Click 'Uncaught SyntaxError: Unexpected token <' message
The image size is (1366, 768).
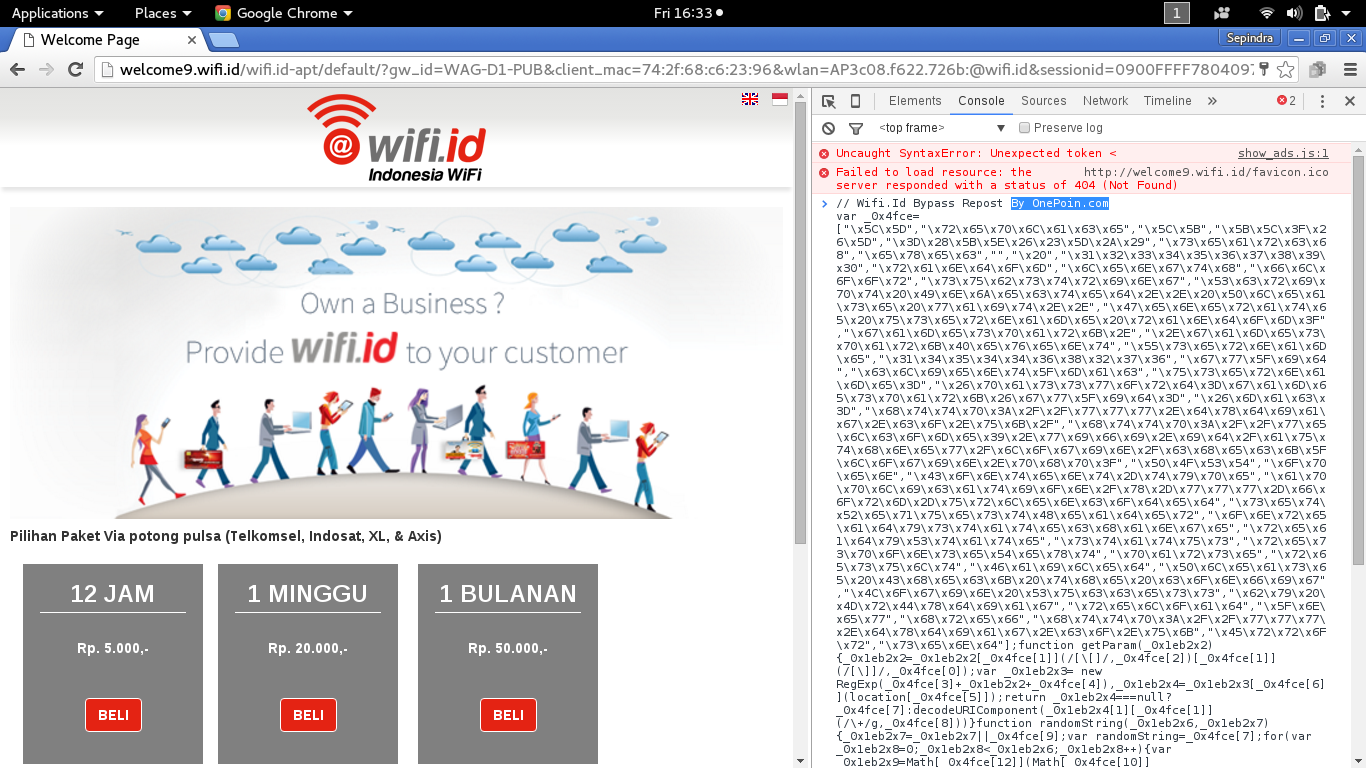point(976,154)
